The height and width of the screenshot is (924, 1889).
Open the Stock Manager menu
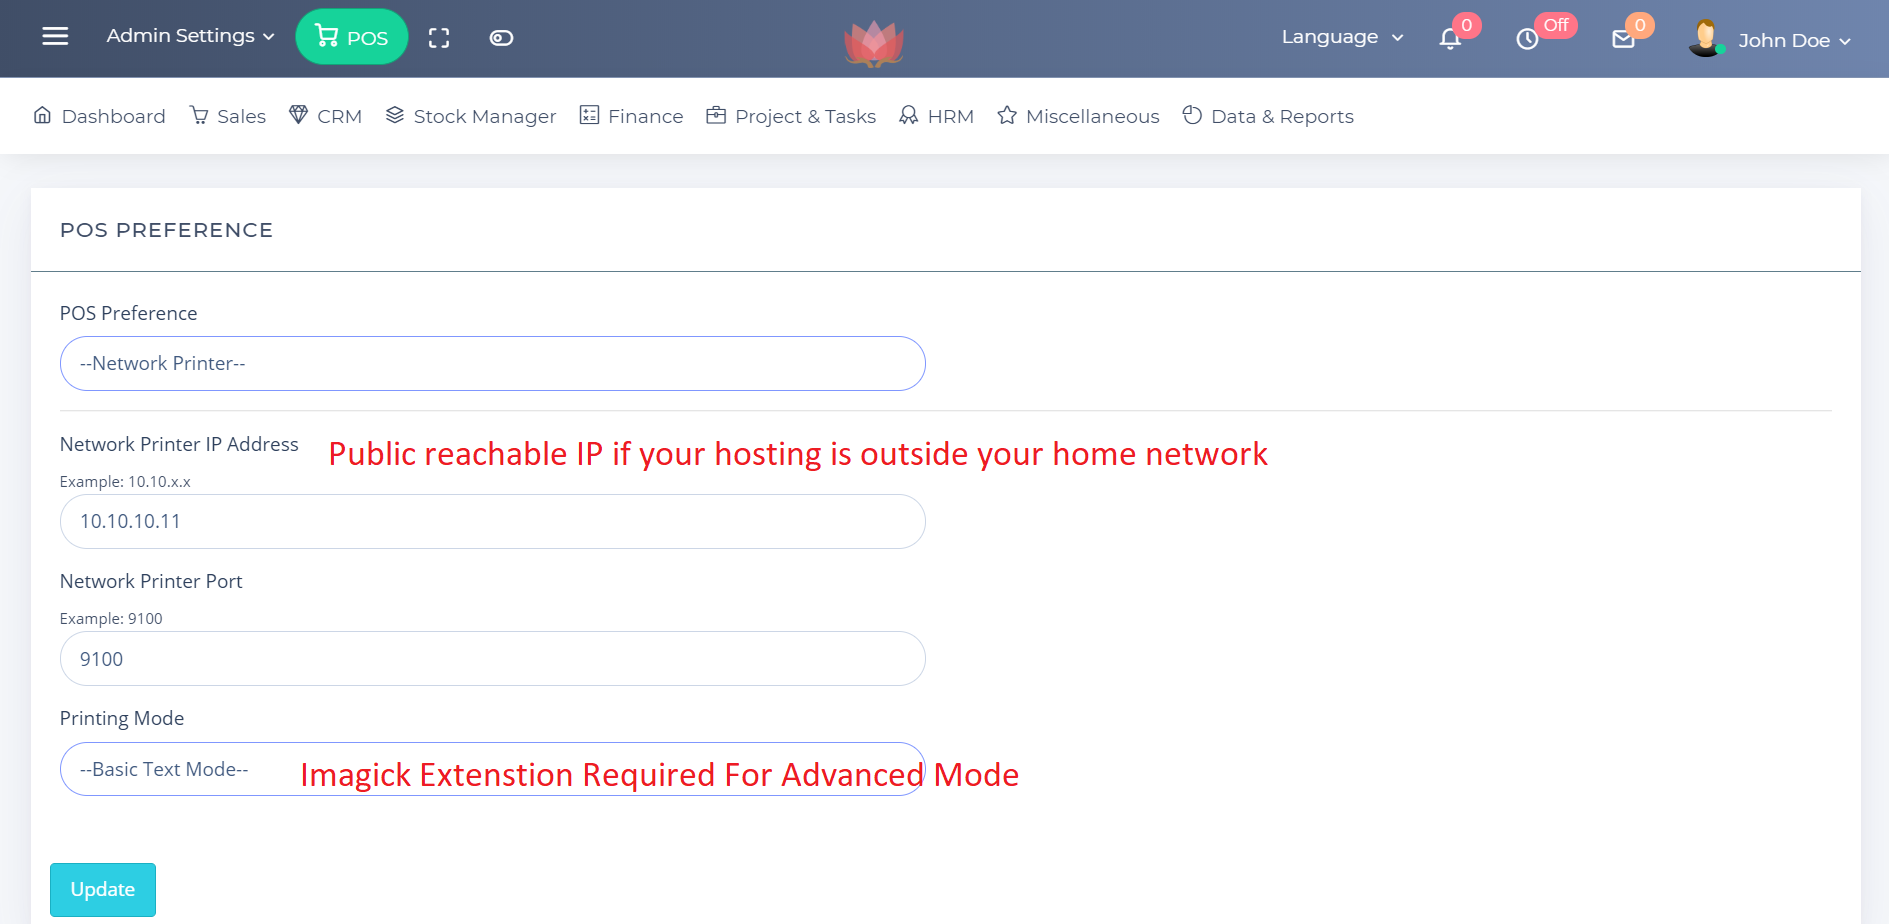click(x=471, y=117)
